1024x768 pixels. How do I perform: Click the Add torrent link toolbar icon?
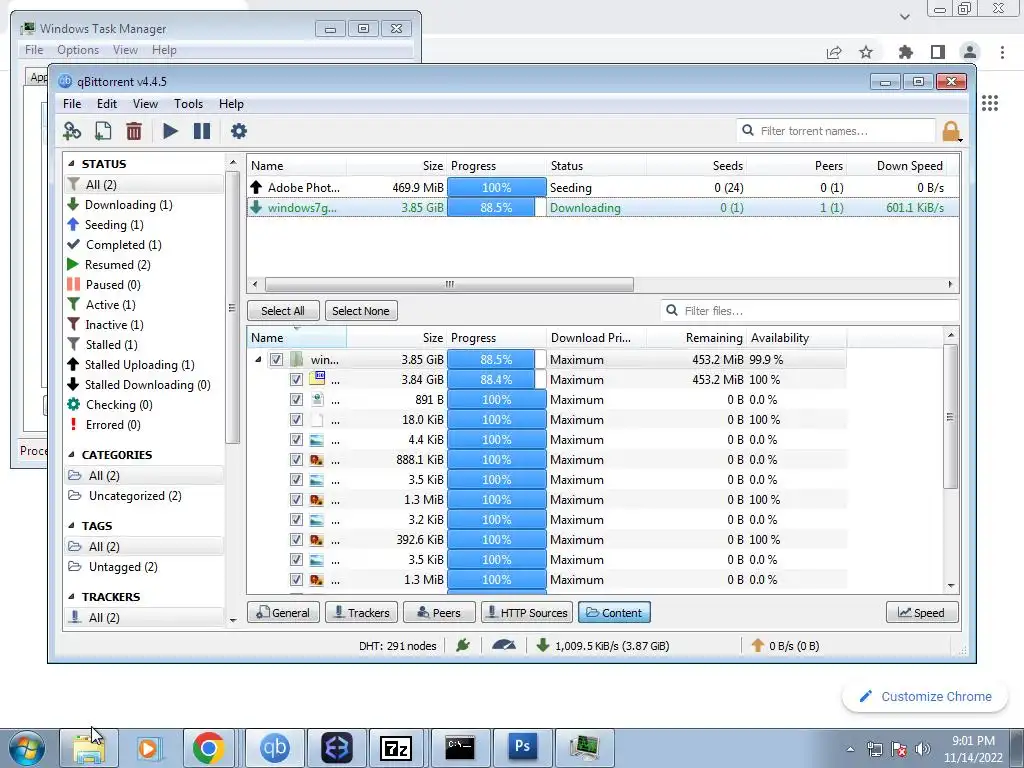point(72,131)
